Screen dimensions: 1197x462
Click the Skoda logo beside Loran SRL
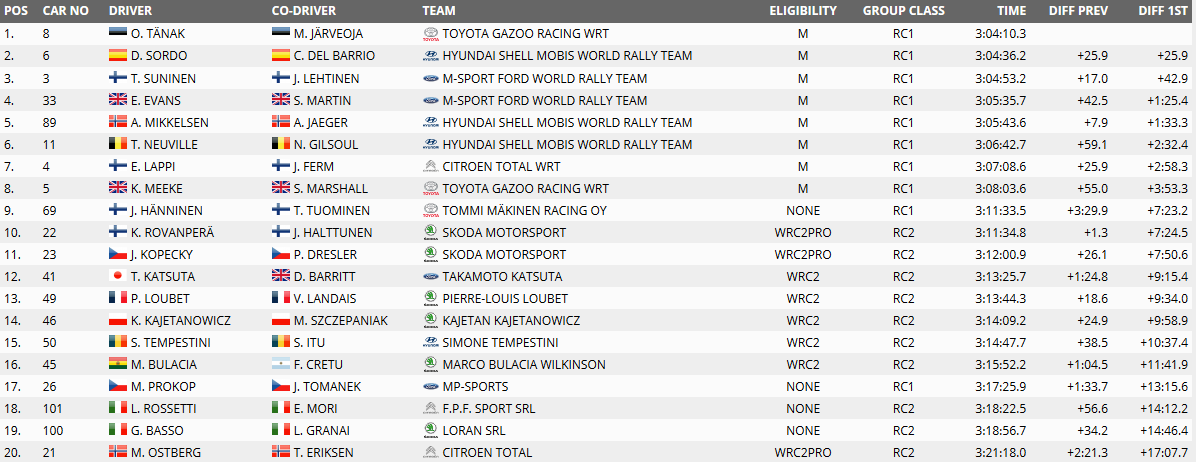point(431,431)
